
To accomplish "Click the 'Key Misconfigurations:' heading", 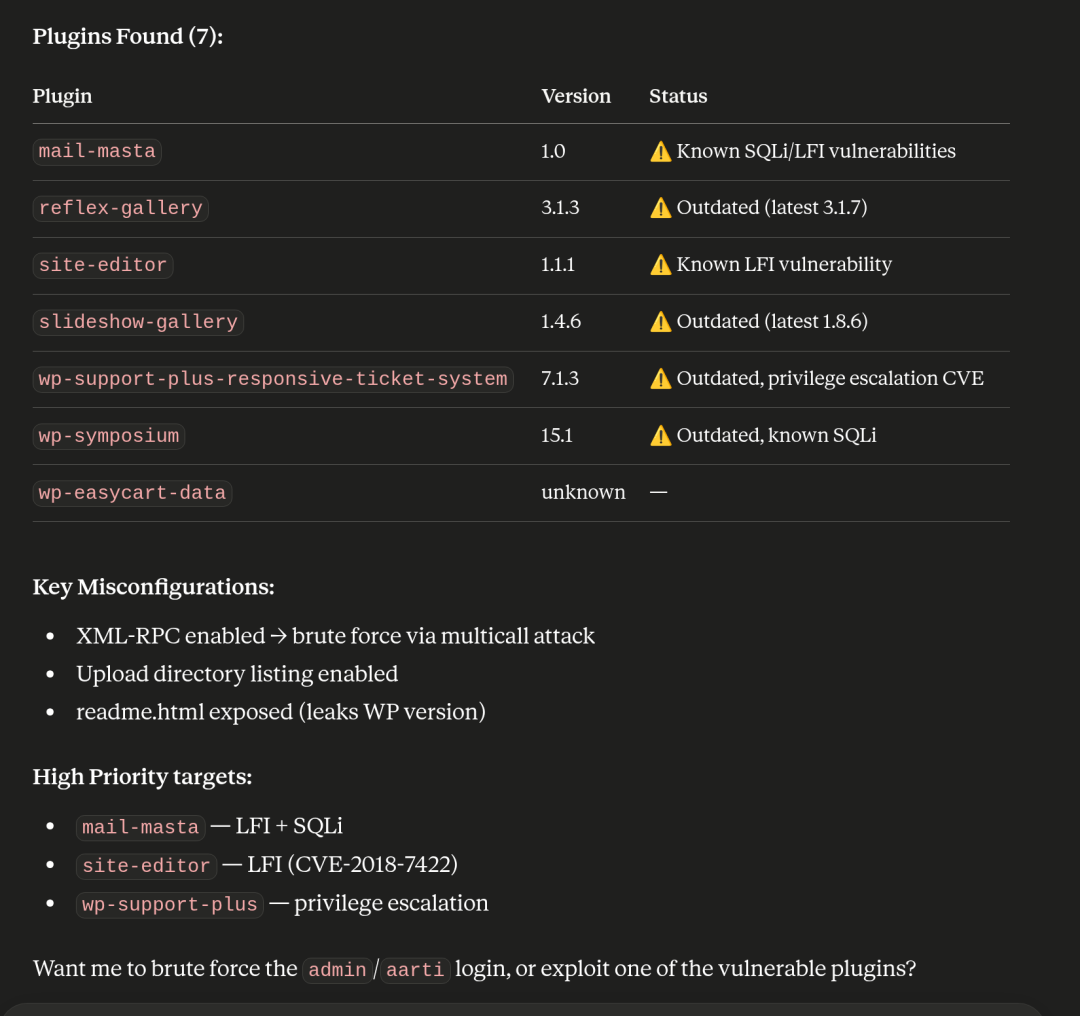I will (154, 588).
